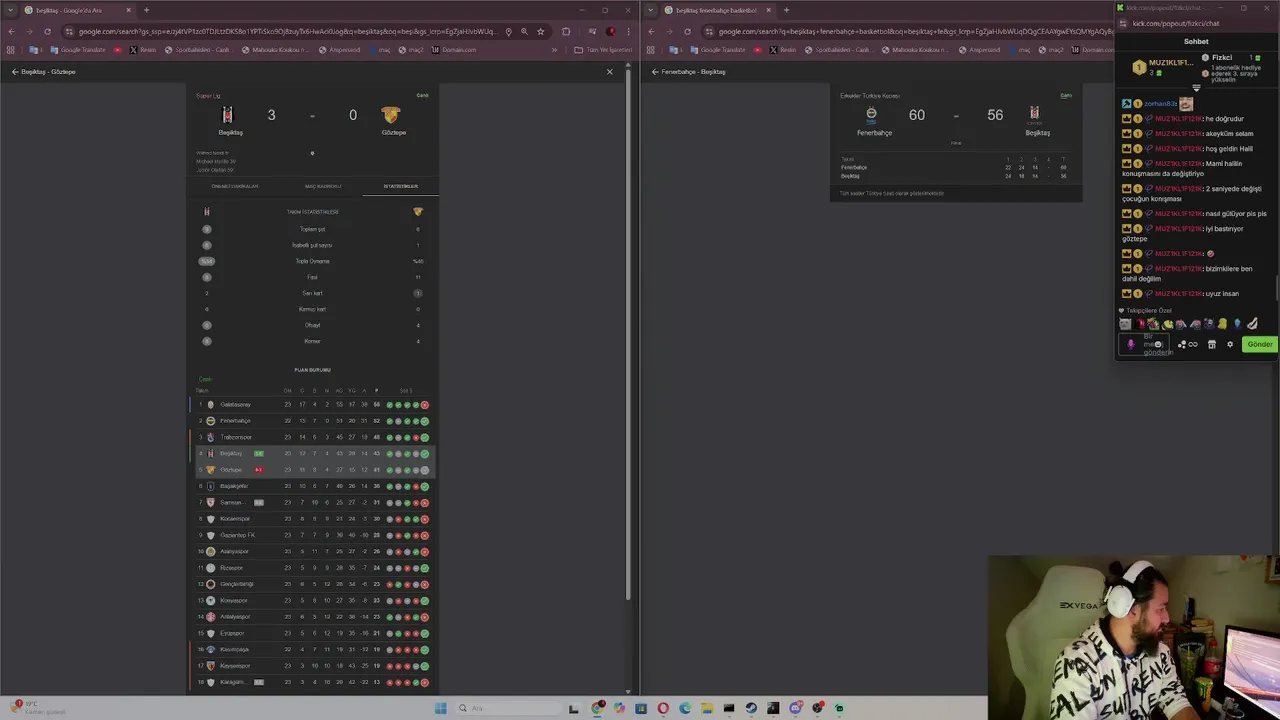The image size is (1280, 720).
Task: Close the 'beşiktaş - Google'da Ara' tab
Action: (130, 10)
